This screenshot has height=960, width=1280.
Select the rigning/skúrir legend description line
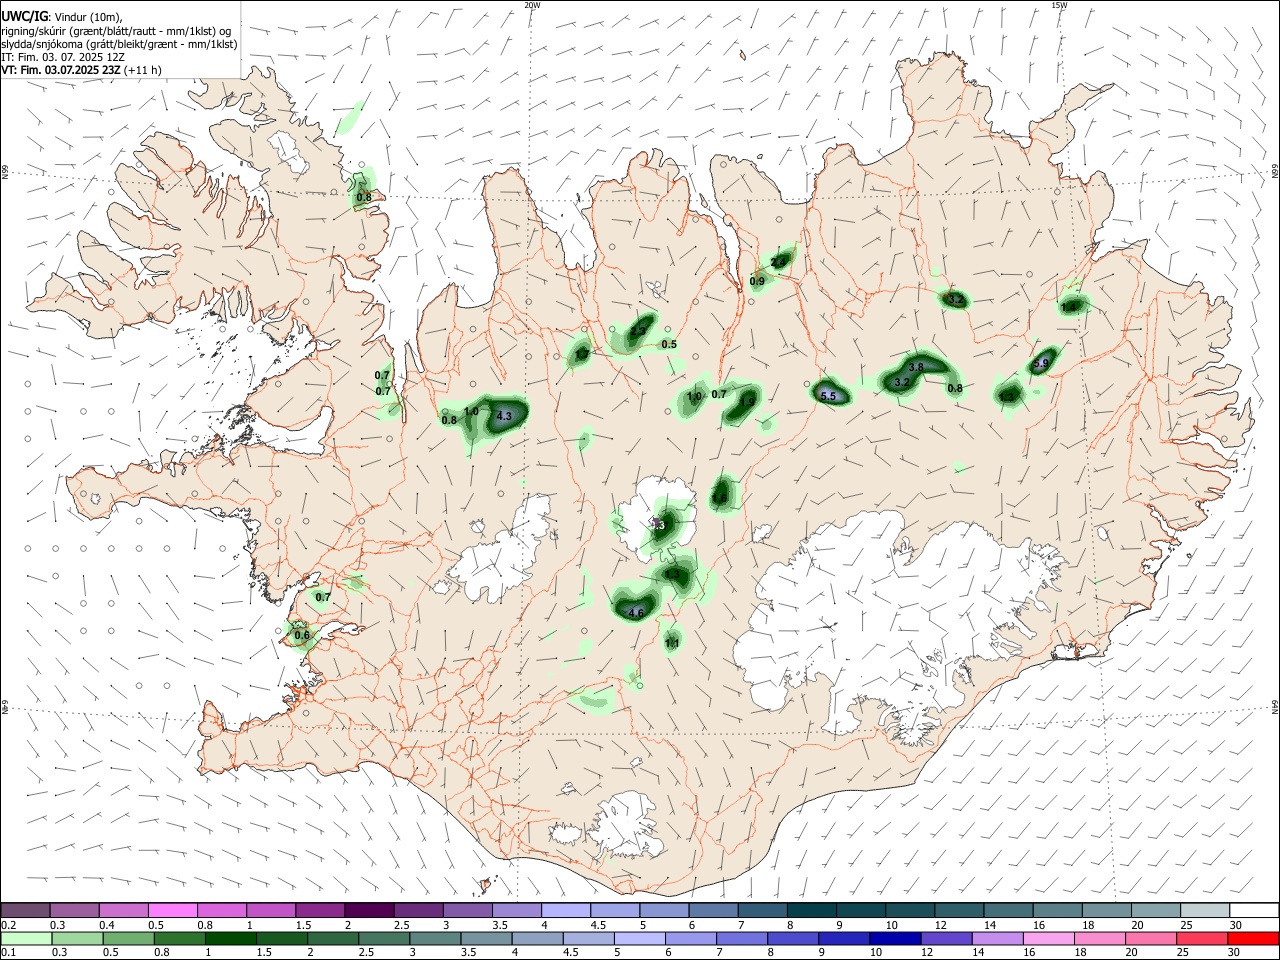pyautogui.click(x=115, y=31)
